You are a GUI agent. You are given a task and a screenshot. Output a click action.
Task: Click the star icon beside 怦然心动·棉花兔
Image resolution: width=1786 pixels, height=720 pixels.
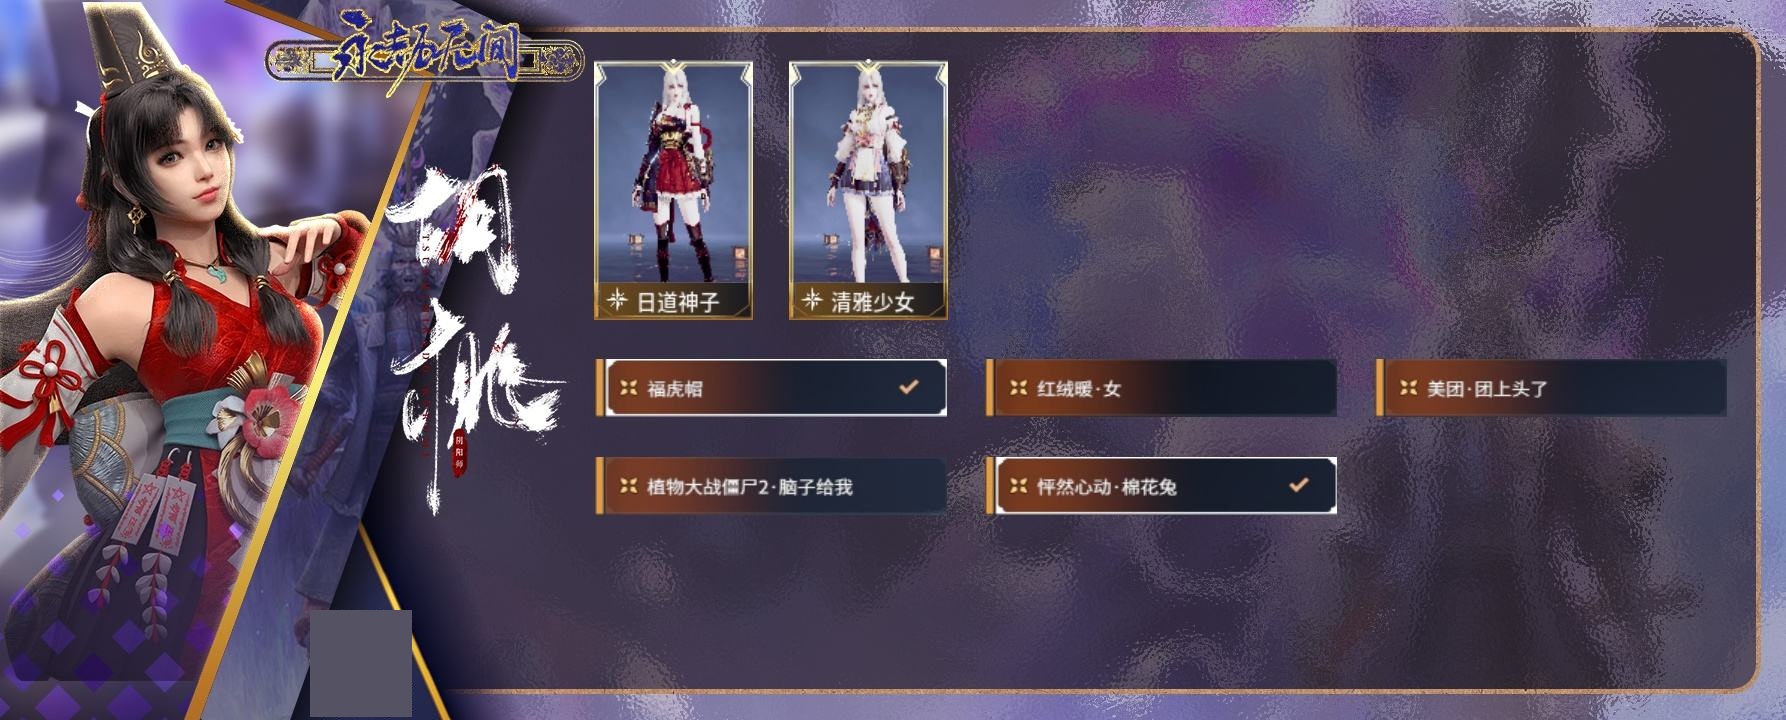tap(1018, 486)
